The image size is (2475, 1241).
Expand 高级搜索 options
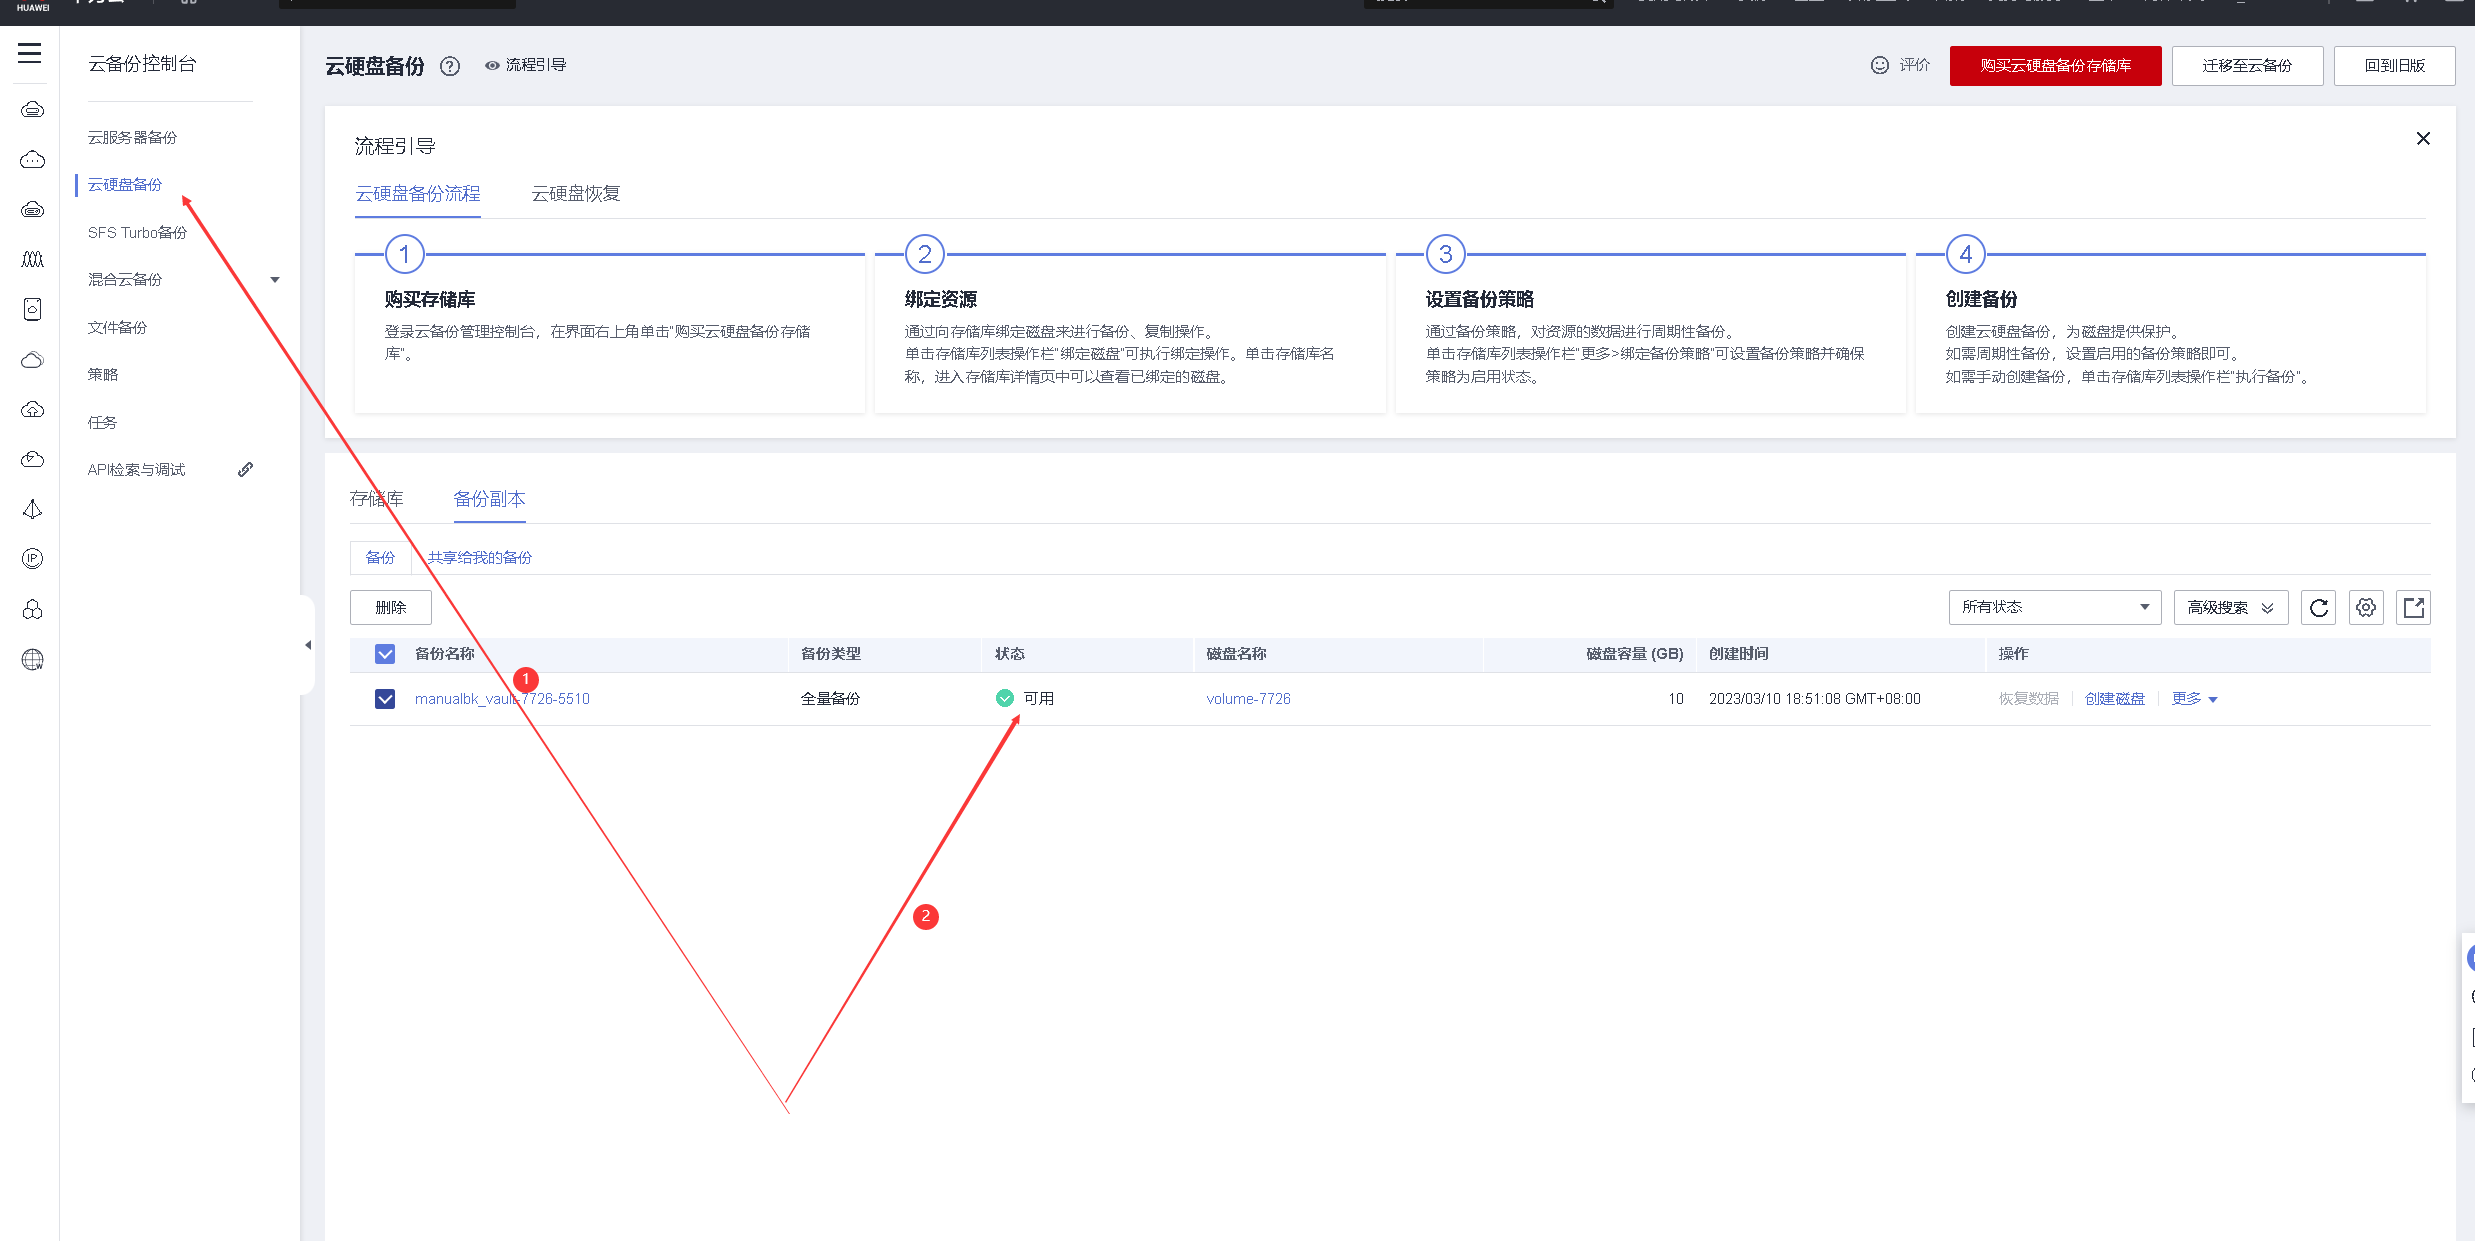point(2230,607)
